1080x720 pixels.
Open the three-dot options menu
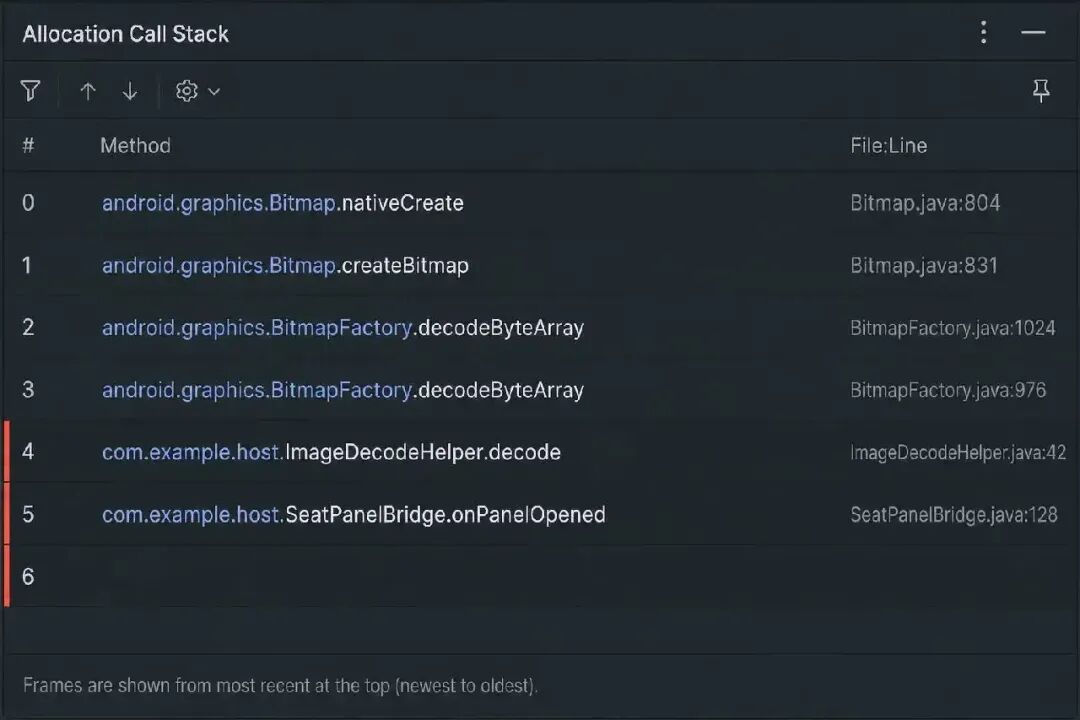pos(984,32)
